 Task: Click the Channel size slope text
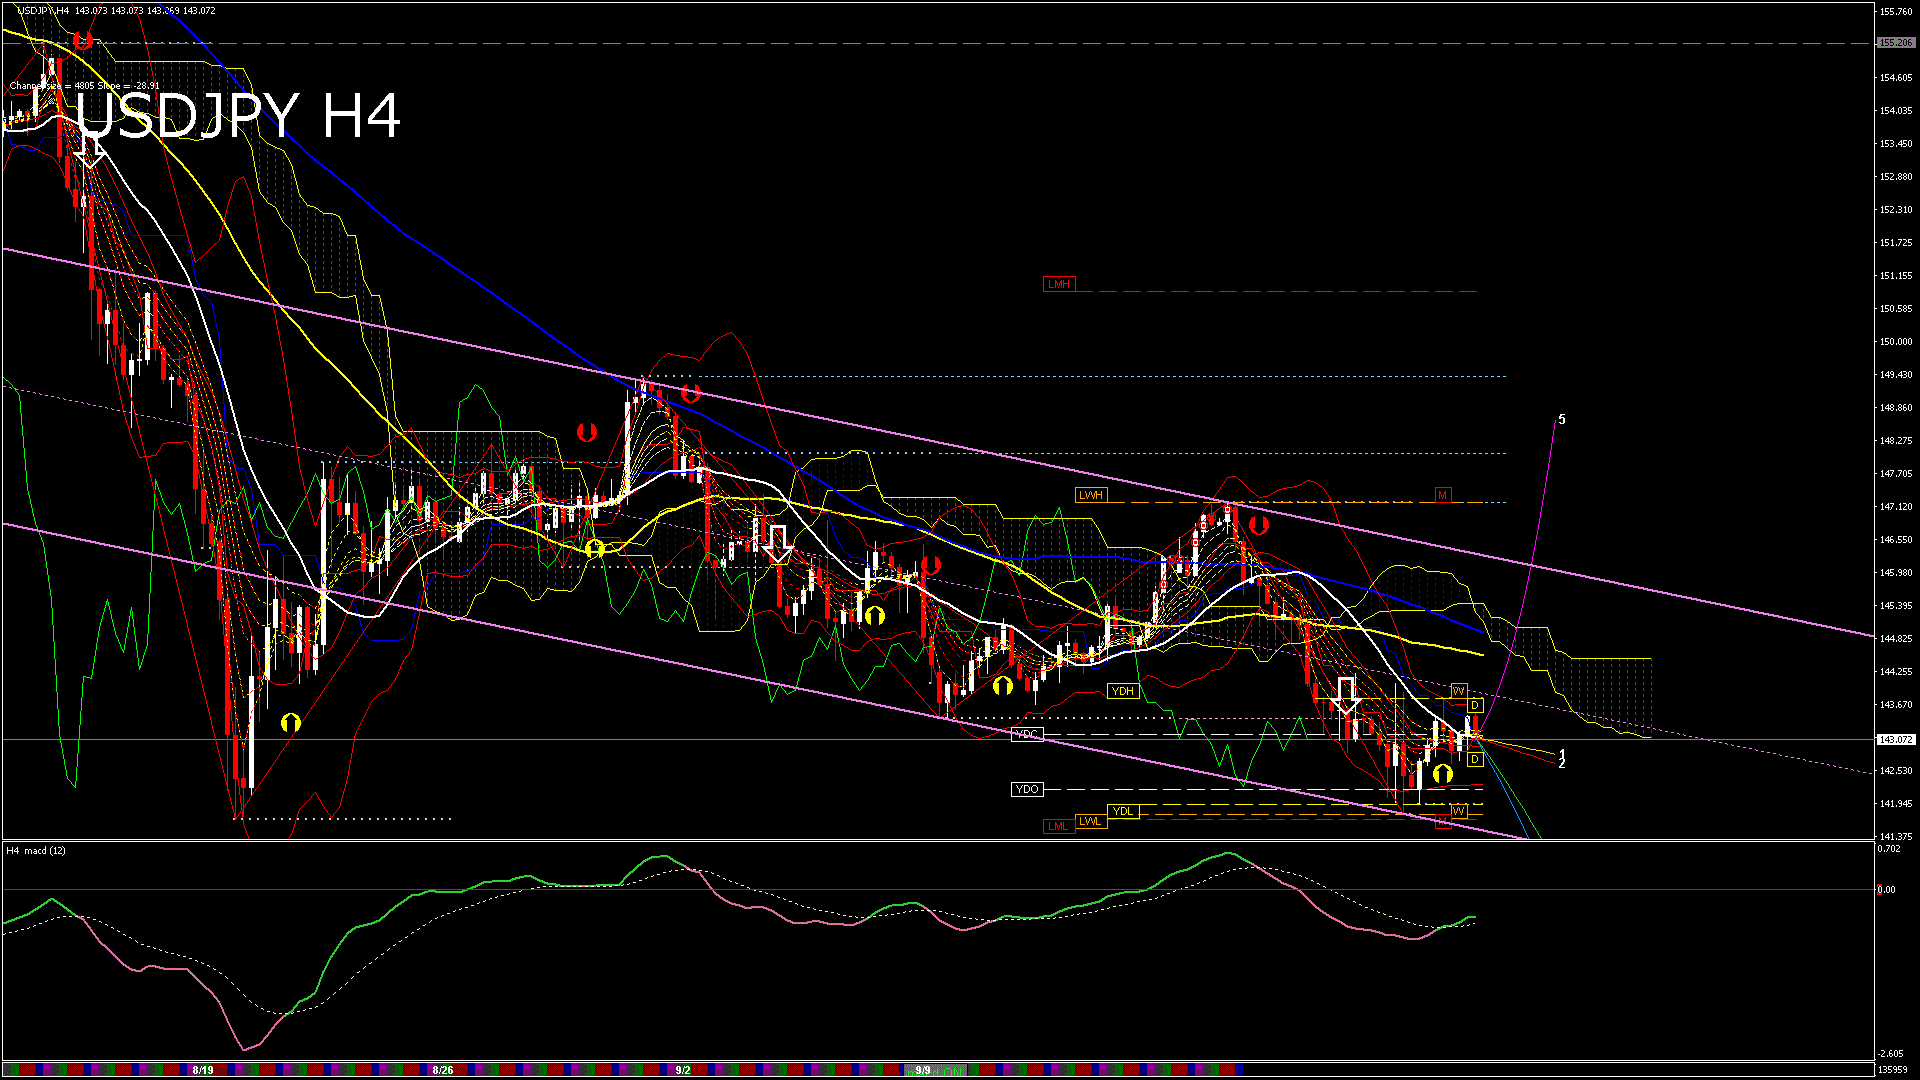coord(84,86)
